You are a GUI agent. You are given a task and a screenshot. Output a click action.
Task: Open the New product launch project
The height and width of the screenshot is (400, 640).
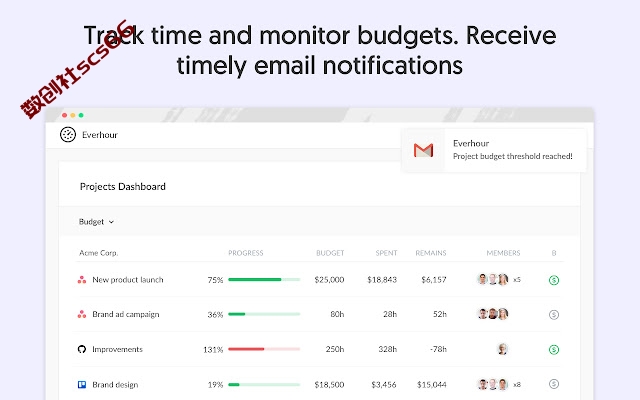(128, 280)
